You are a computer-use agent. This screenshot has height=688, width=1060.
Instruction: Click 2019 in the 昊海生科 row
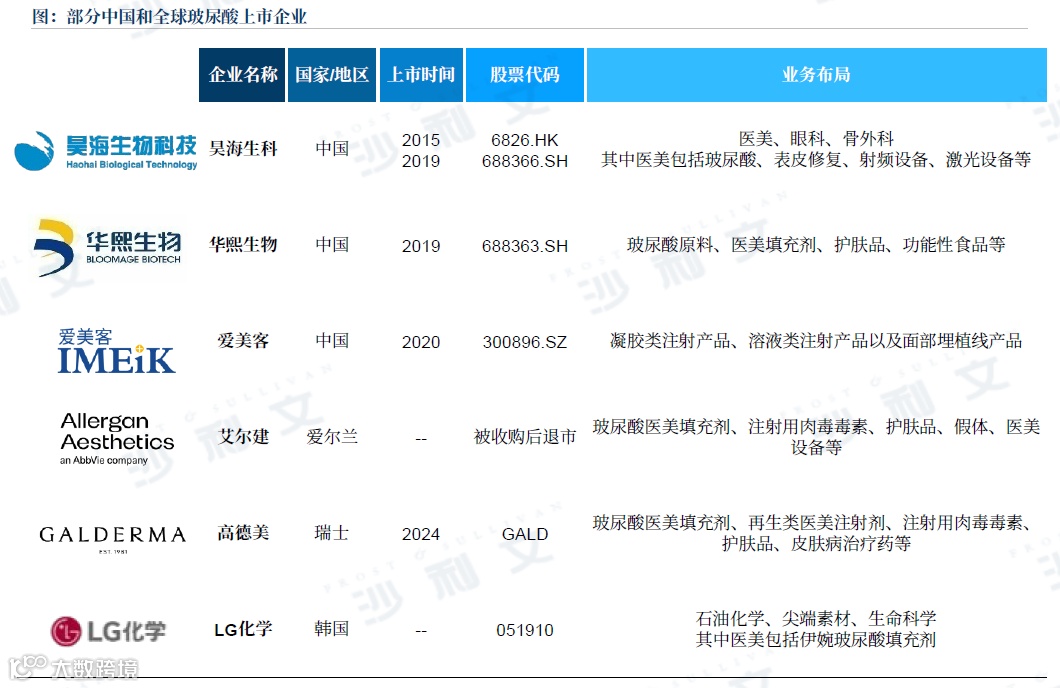(x=420, y=162)
